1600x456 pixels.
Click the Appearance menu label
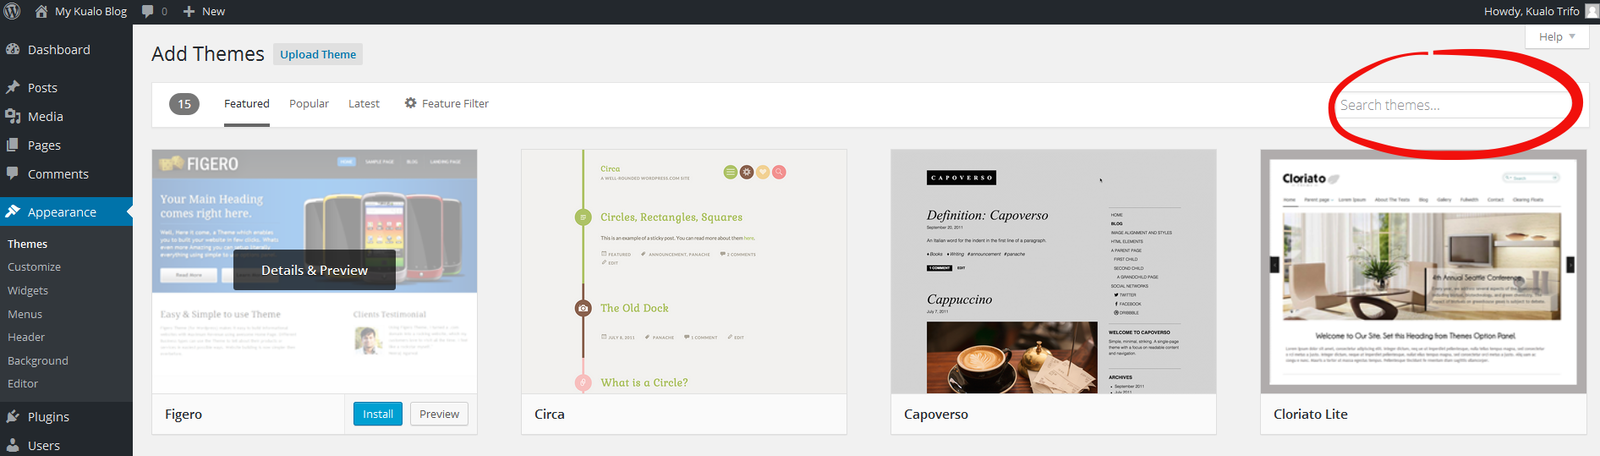62,212
